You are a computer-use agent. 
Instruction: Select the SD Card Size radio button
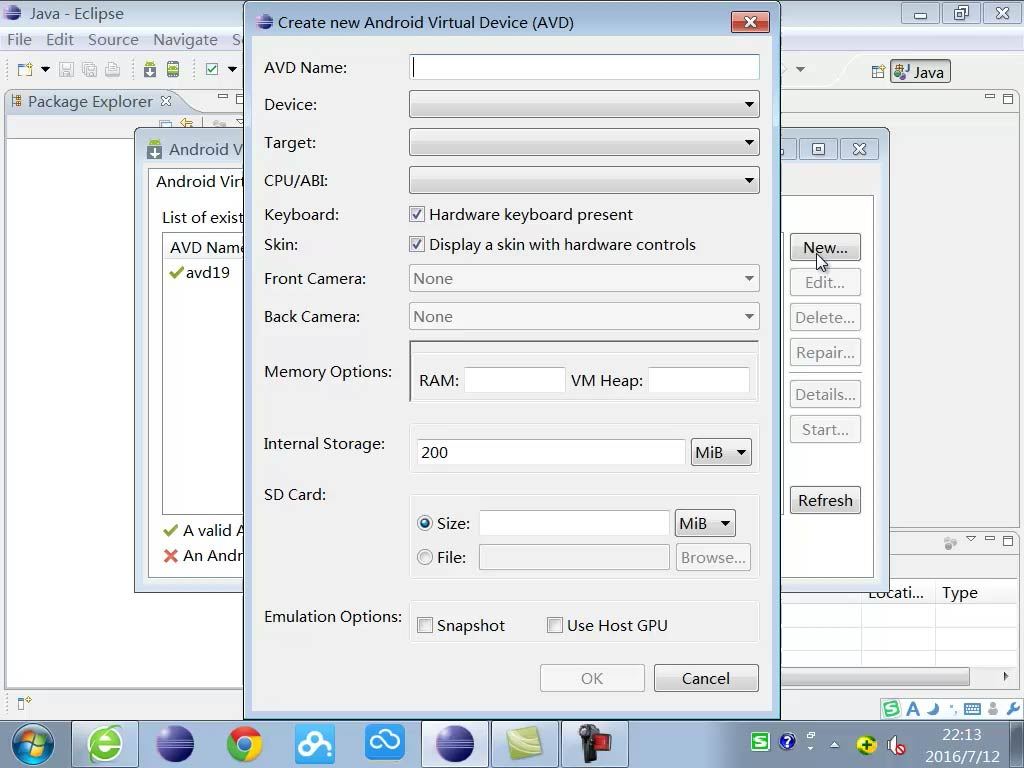point(424,523)
